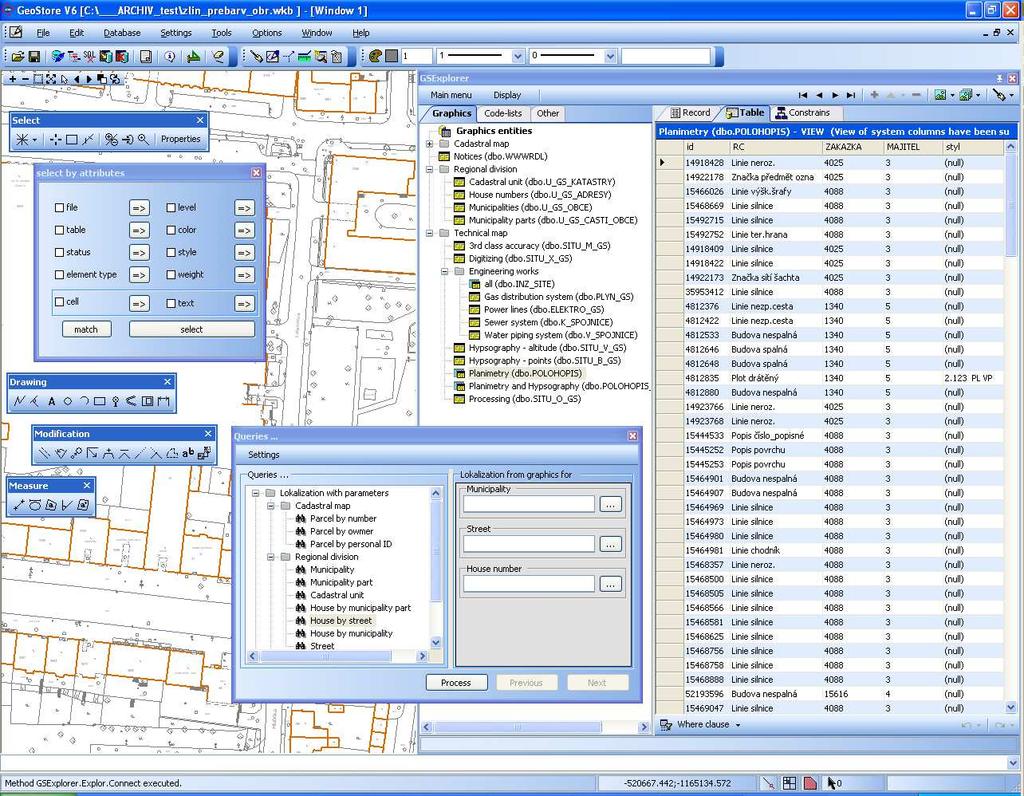1024x796 pixels.
Task: Open the line weight dropdown showing 0
Action: point(611,56)
